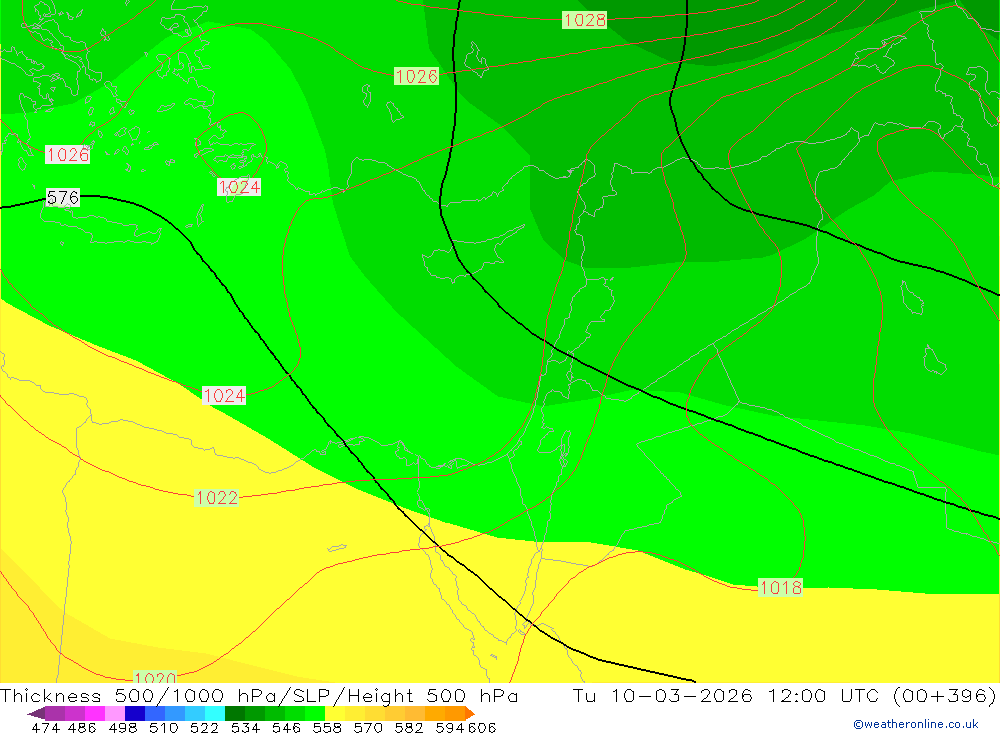The width and height of the screenshot is (1000, 733).
Task: Click the 1020 isobar label
Action: pyautogui.click(x=155, y=677)
